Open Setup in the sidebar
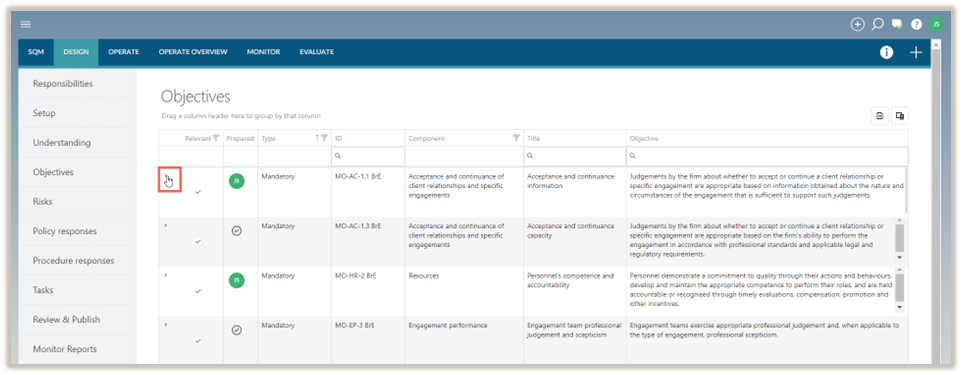This screenshot has width=962, height=375. pos(44,113)
